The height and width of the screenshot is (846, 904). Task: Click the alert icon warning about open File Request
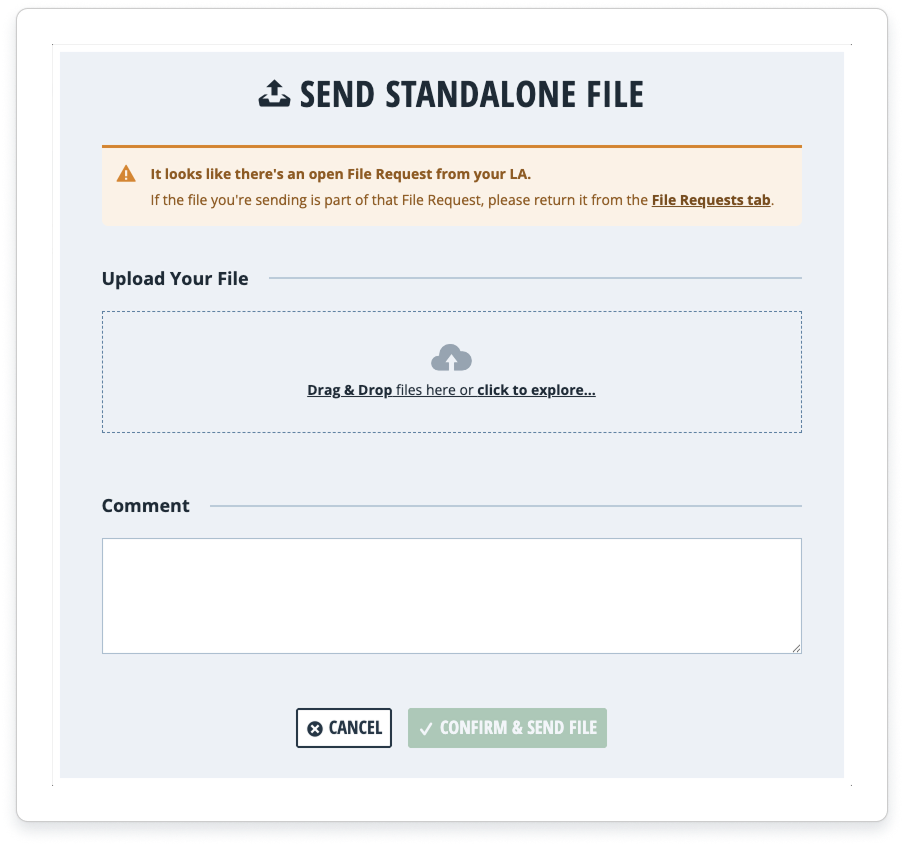pos(126,172)
